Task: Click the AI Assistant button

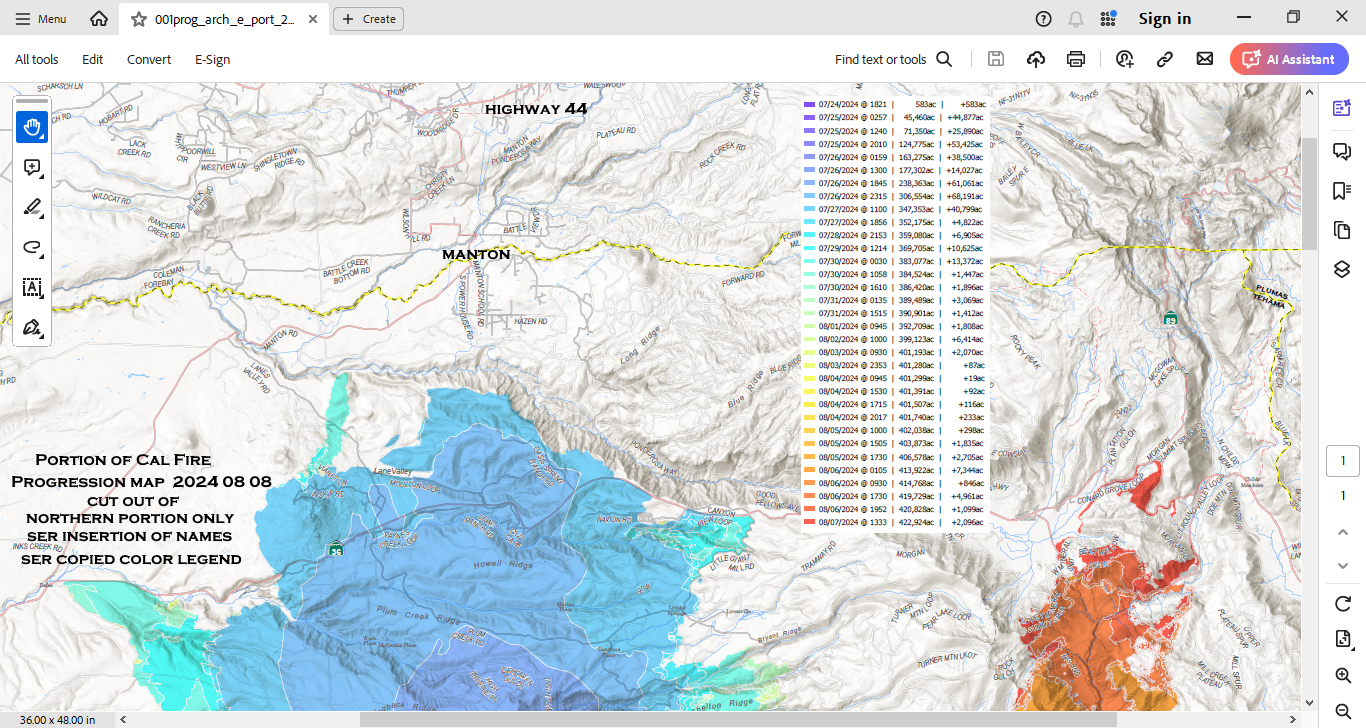Action: 1289,59
